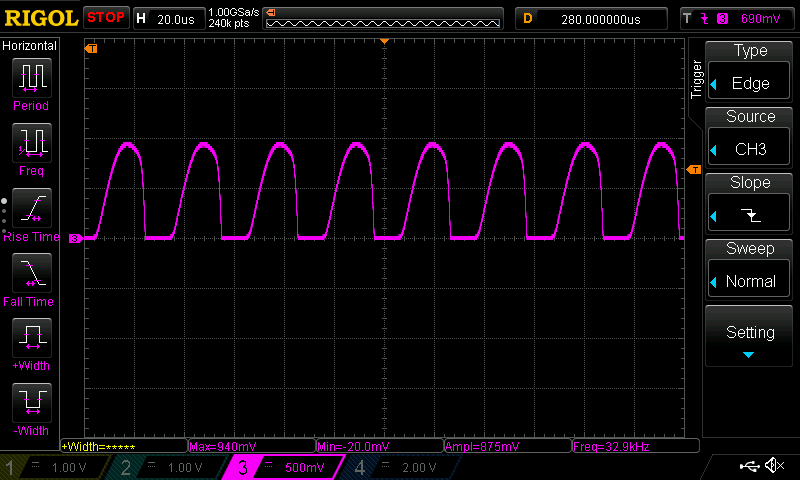Click the horizontal timebase H 20.0us field
Image resolution: width=800 pixels, height=480 pixels.
click(168, 19)
